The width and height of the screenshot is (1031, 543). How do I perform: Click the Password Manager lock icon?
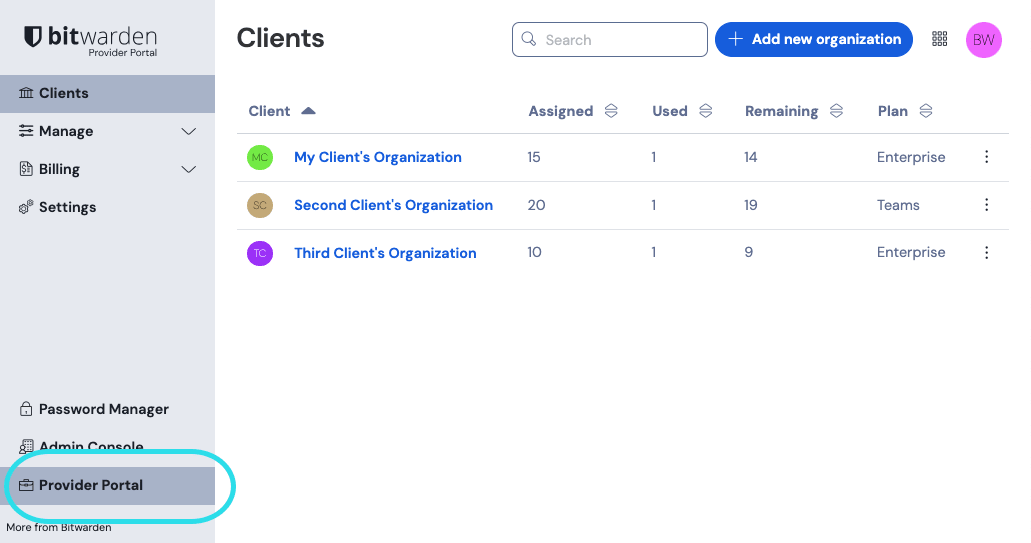(26, 409)
